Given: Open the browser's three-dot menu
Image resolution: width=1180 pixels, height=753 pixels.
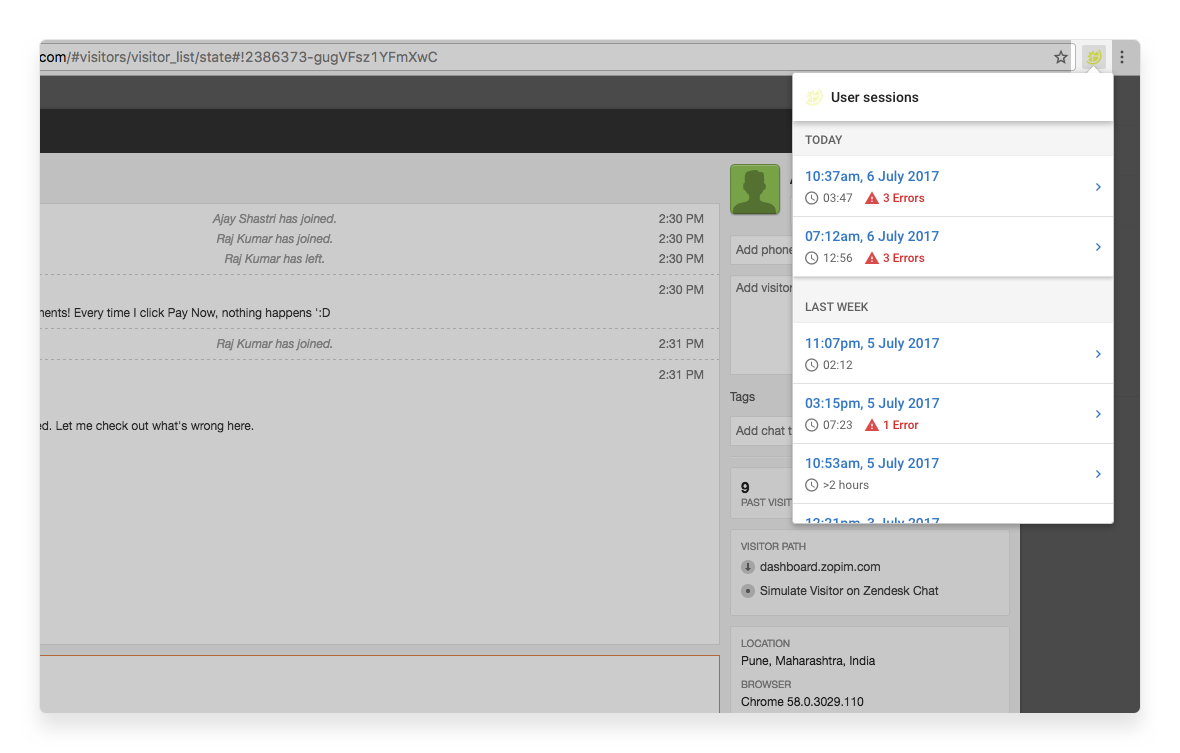Looking at the screenshot, I should pyautogui.click(x=1121, y=57).
